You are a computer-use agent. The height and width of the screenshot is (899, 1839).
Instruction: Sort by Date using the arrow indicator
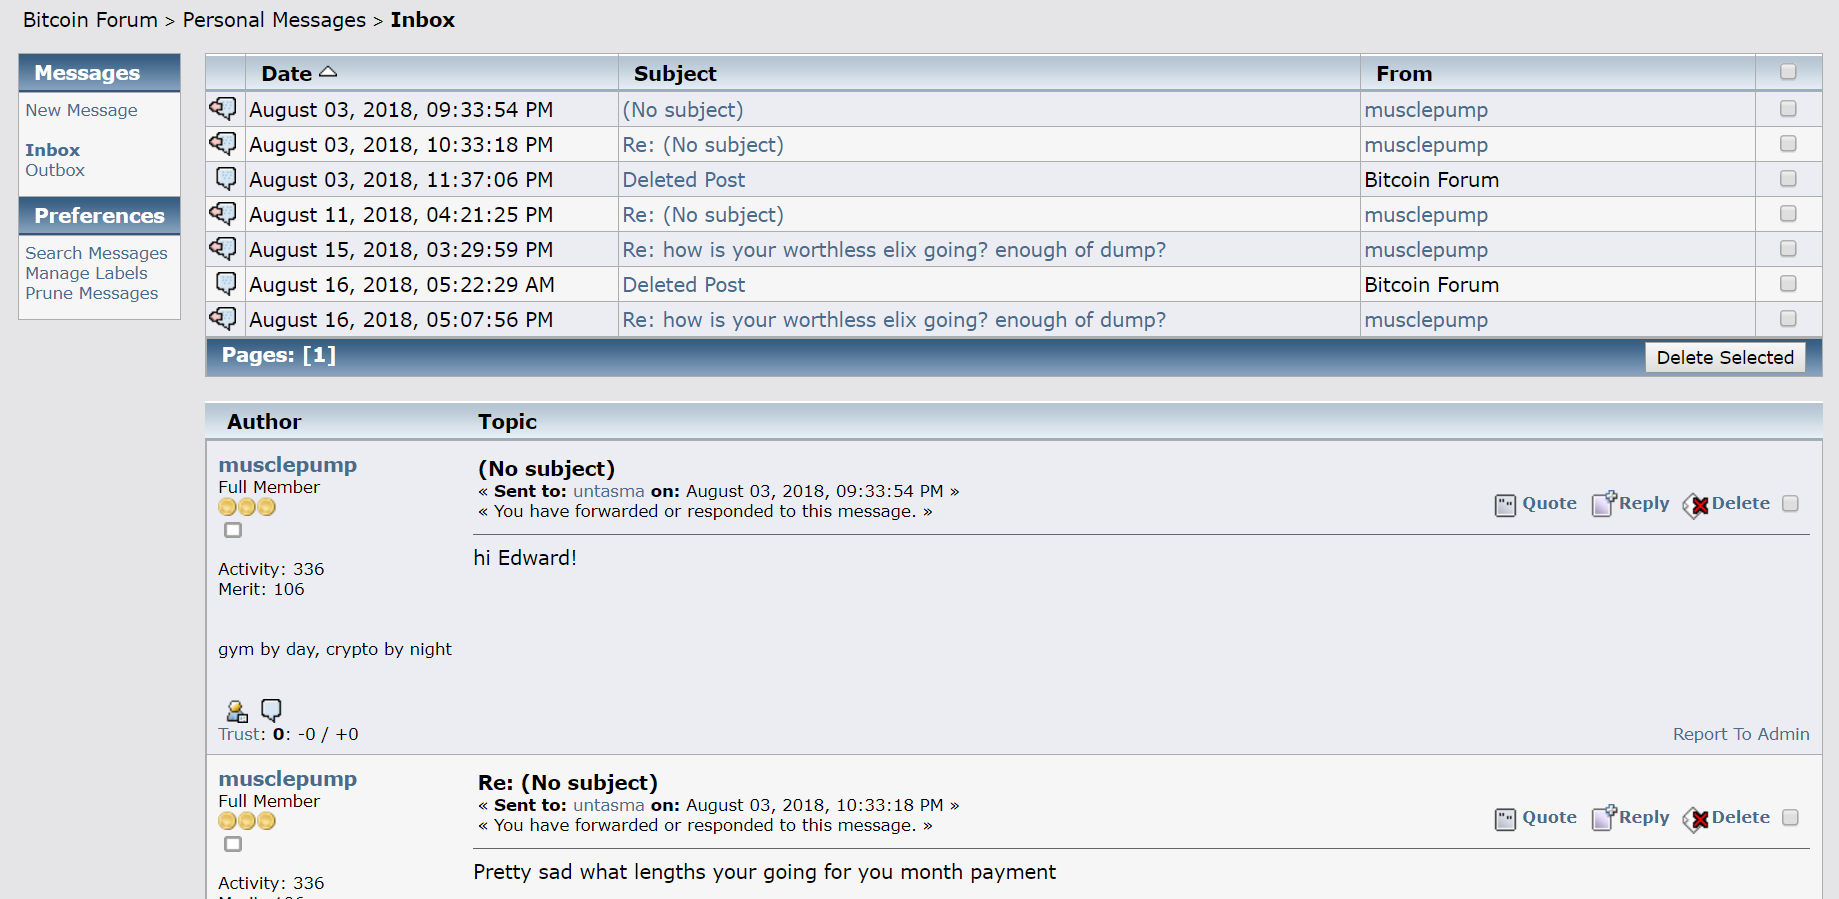pos(328,72)
